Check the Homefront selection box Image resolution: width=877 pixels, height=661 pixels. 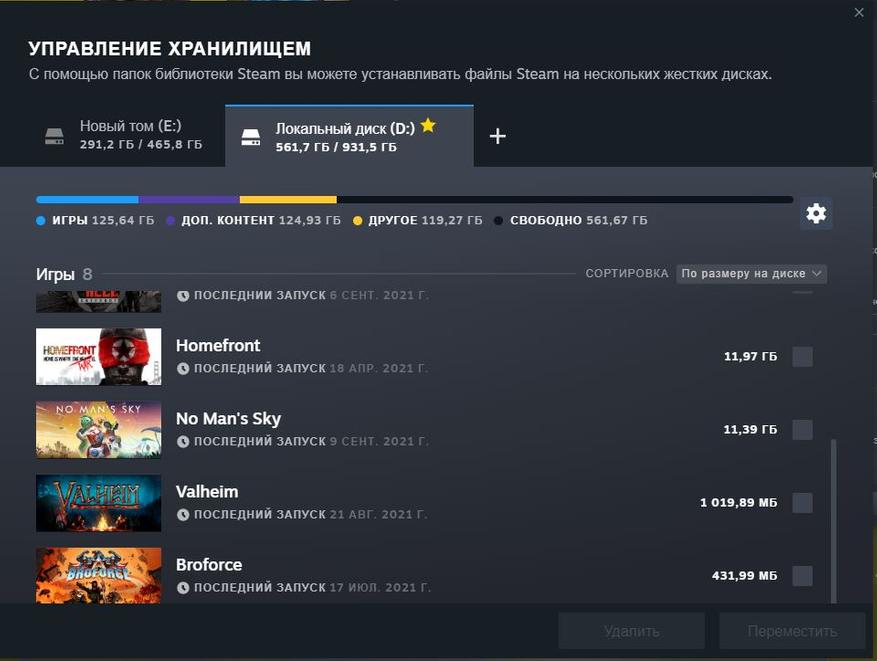[803, 357]
